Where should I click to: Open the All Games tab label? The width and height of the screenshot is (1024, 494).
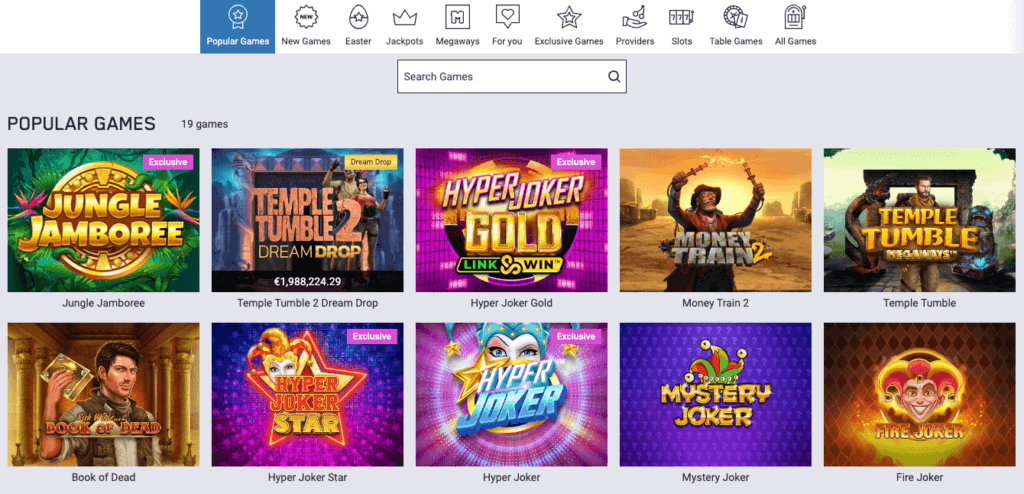point(795,41)
